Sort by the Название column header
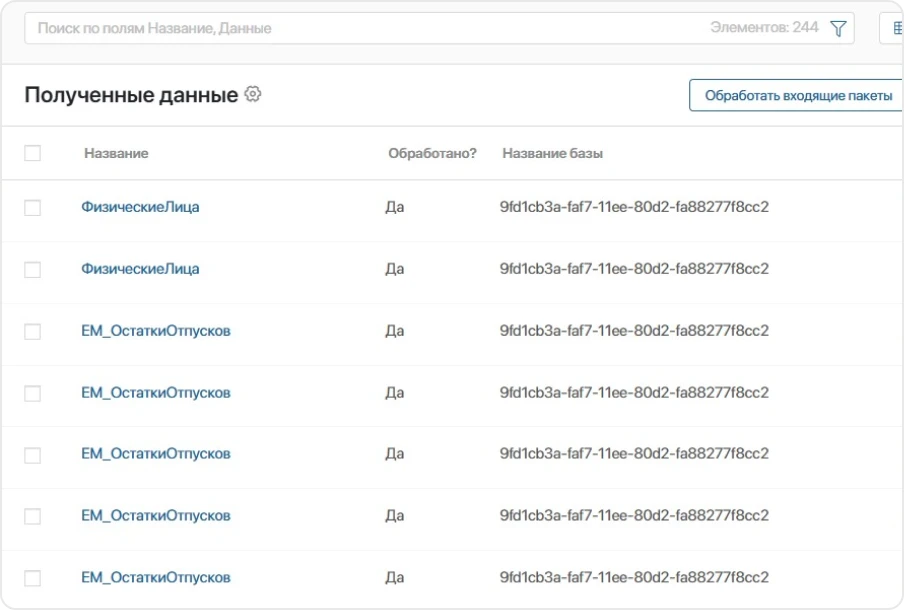 click(x=117, y=153)
